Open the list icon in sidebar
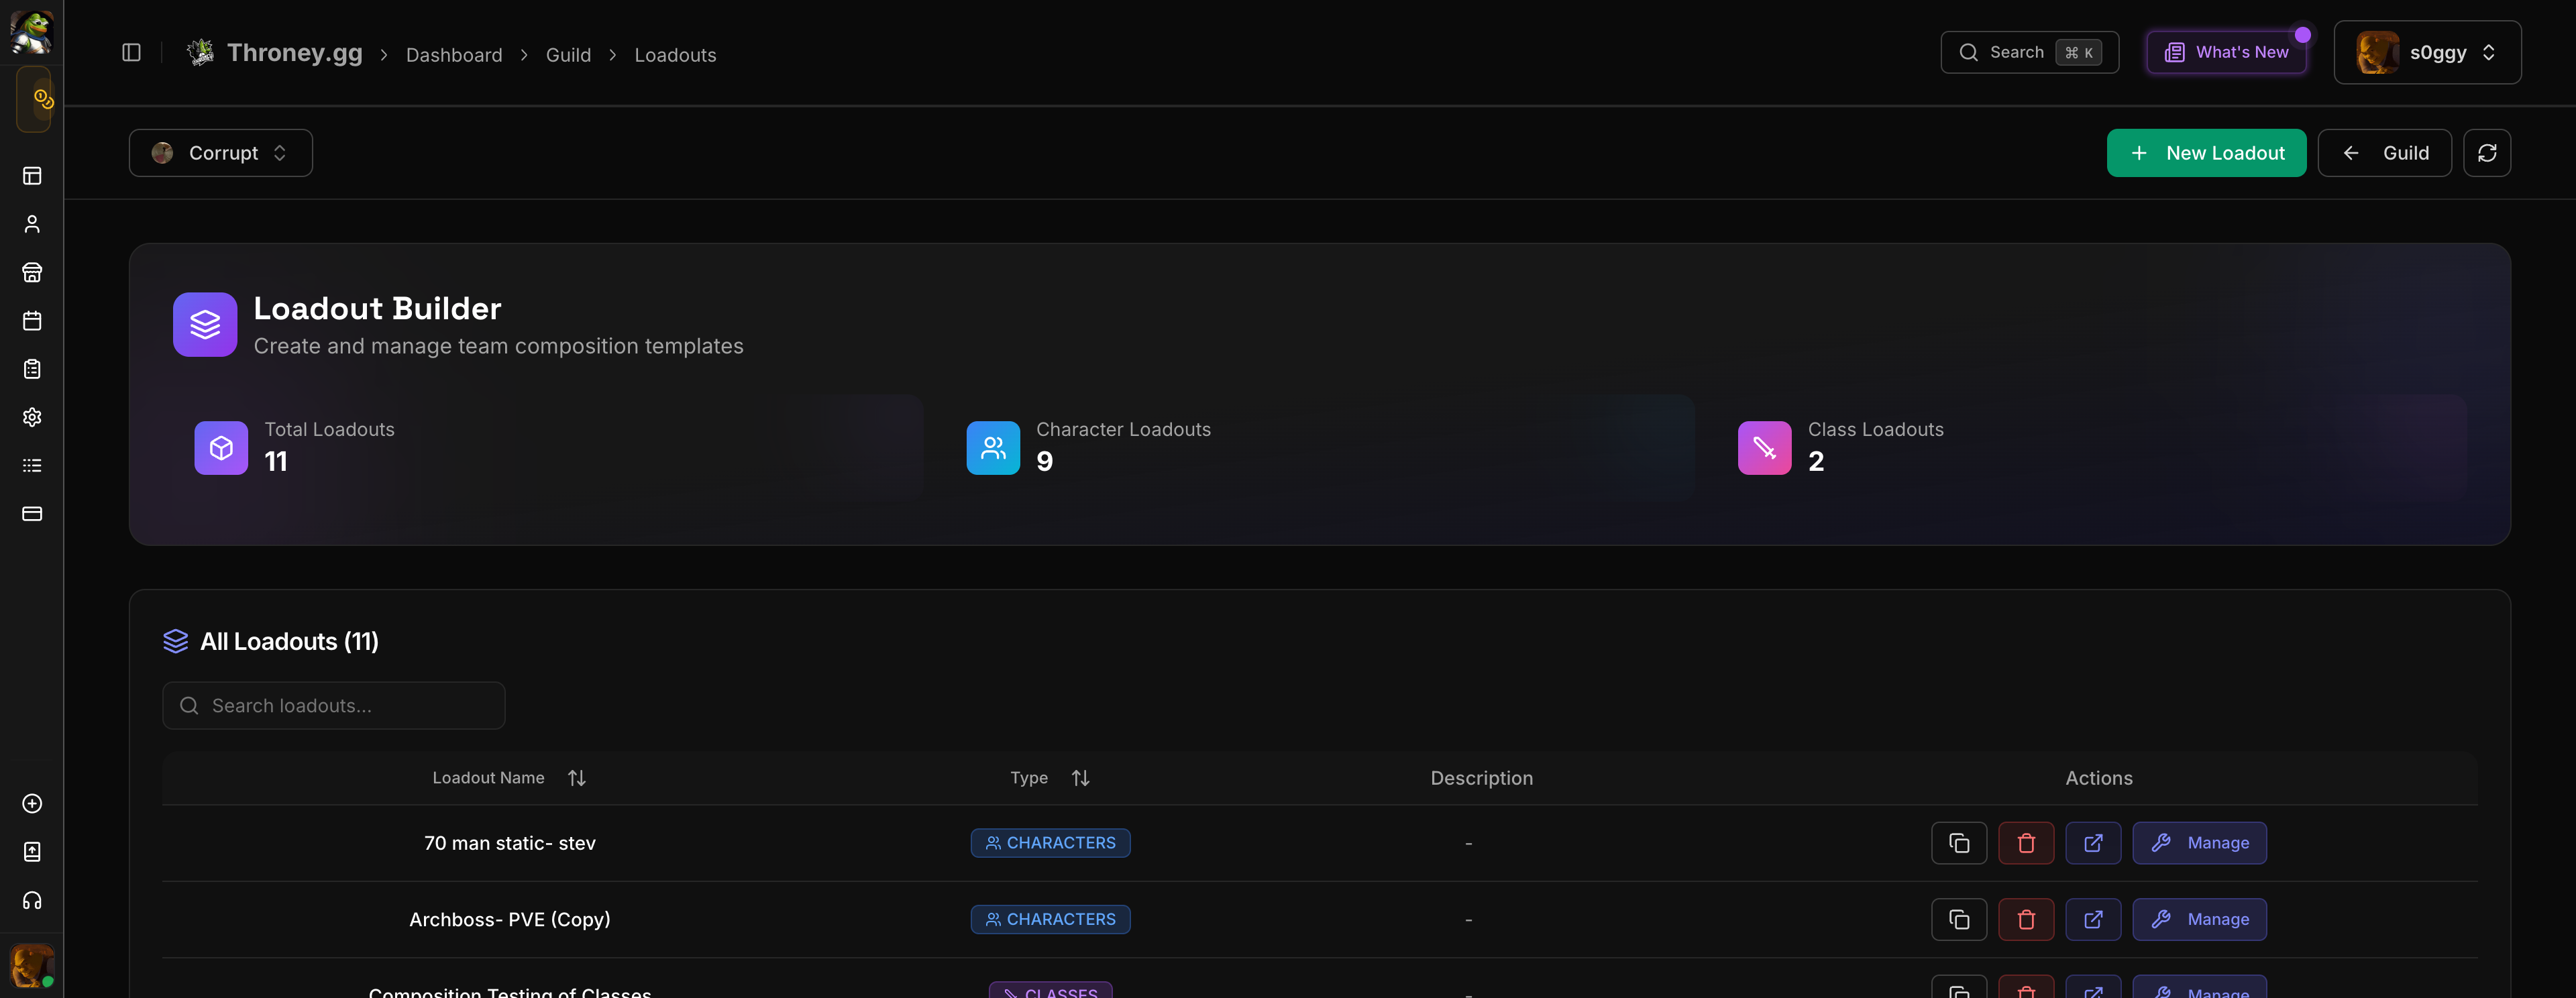This screenshot has height=998, width=2576. [x=32, y=465]
